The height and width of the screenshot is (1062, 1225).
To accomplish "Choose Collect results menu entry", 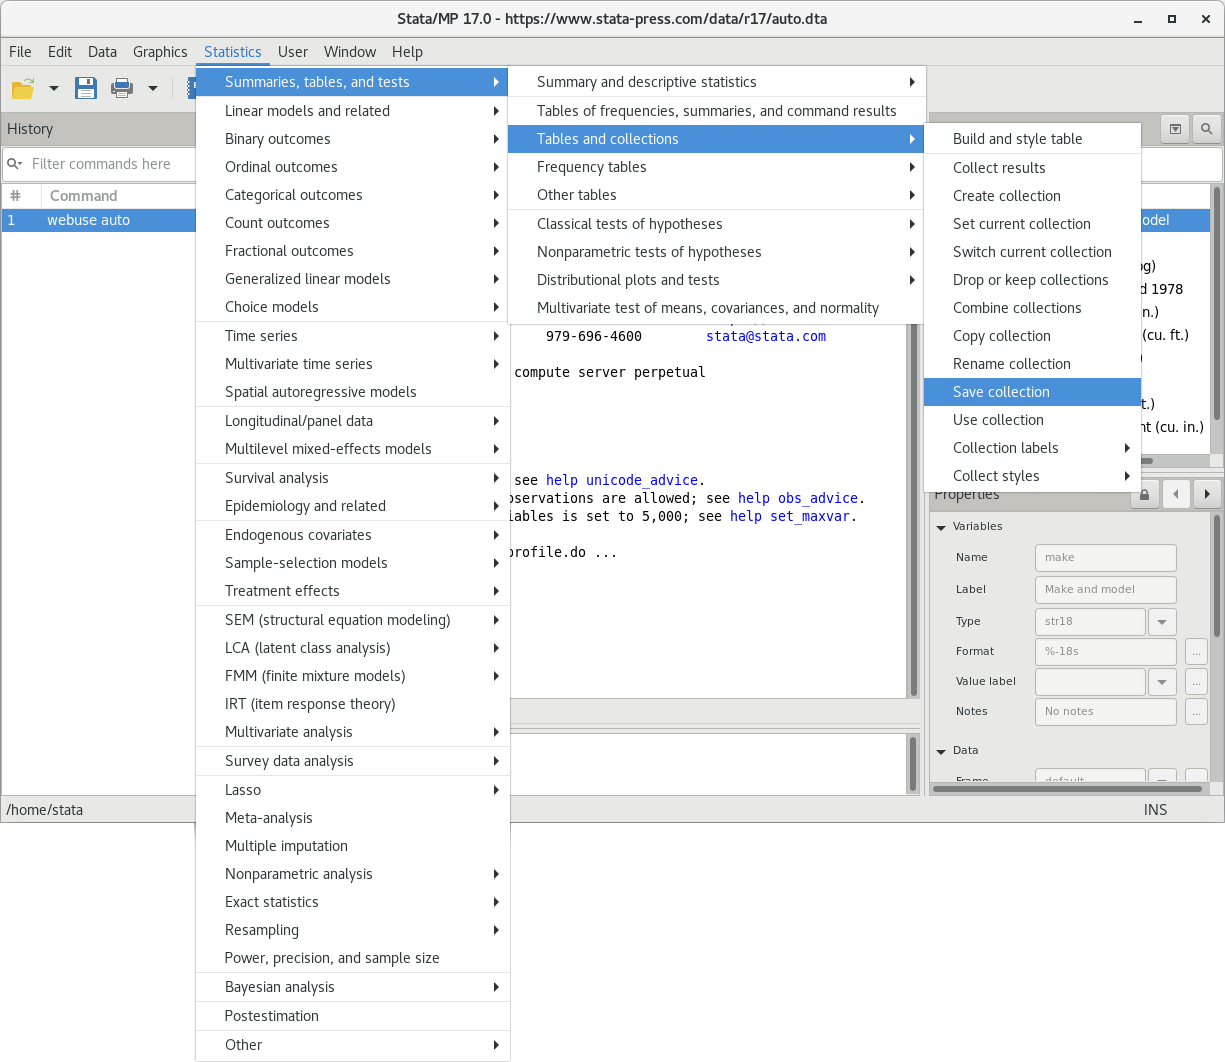I will coord(1032,168).
